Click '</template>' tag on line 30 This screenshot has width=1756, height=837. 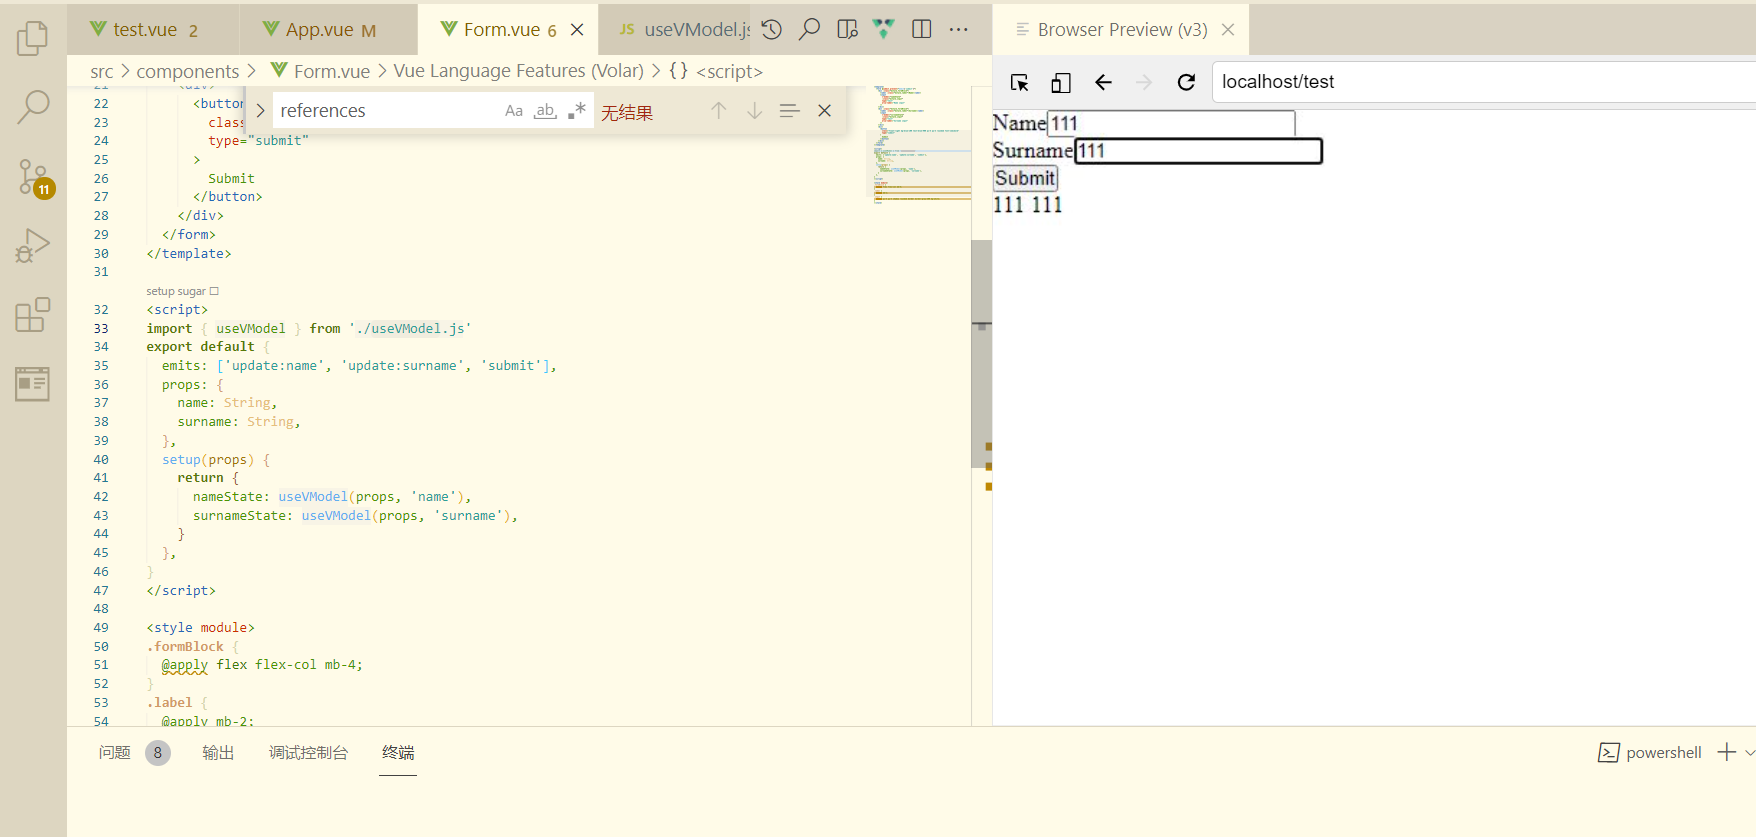[189, 254]
